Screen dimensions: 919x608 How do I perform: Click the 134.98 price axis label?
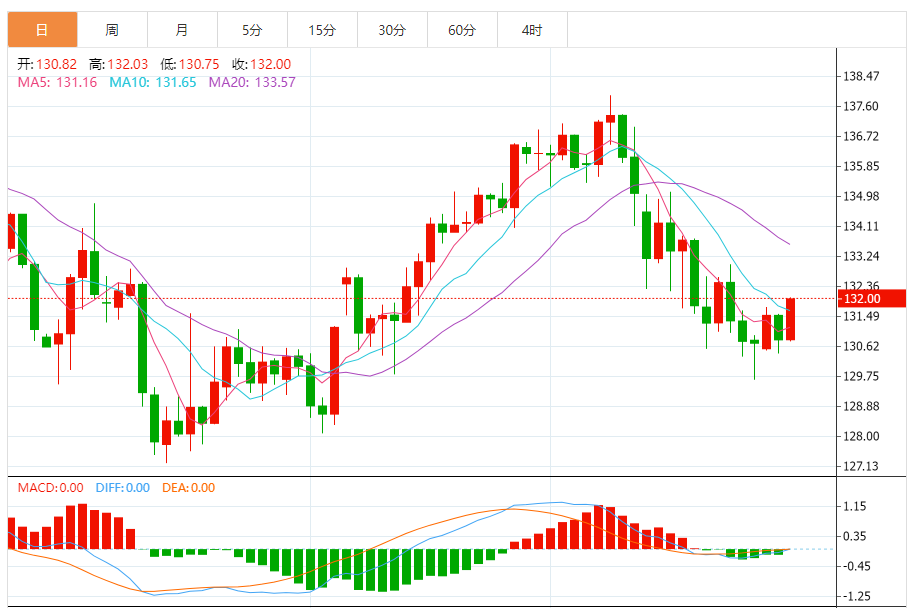pyautogui.click(x=861, y=196)
